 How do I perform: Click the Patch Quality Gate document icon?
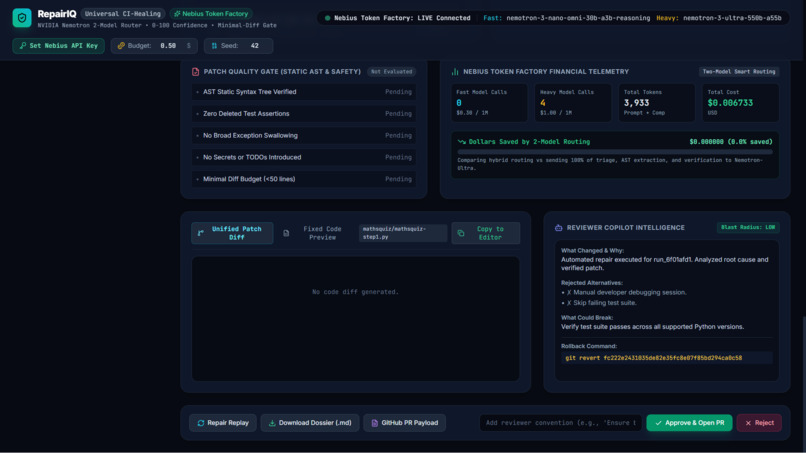tap(195, 71)
